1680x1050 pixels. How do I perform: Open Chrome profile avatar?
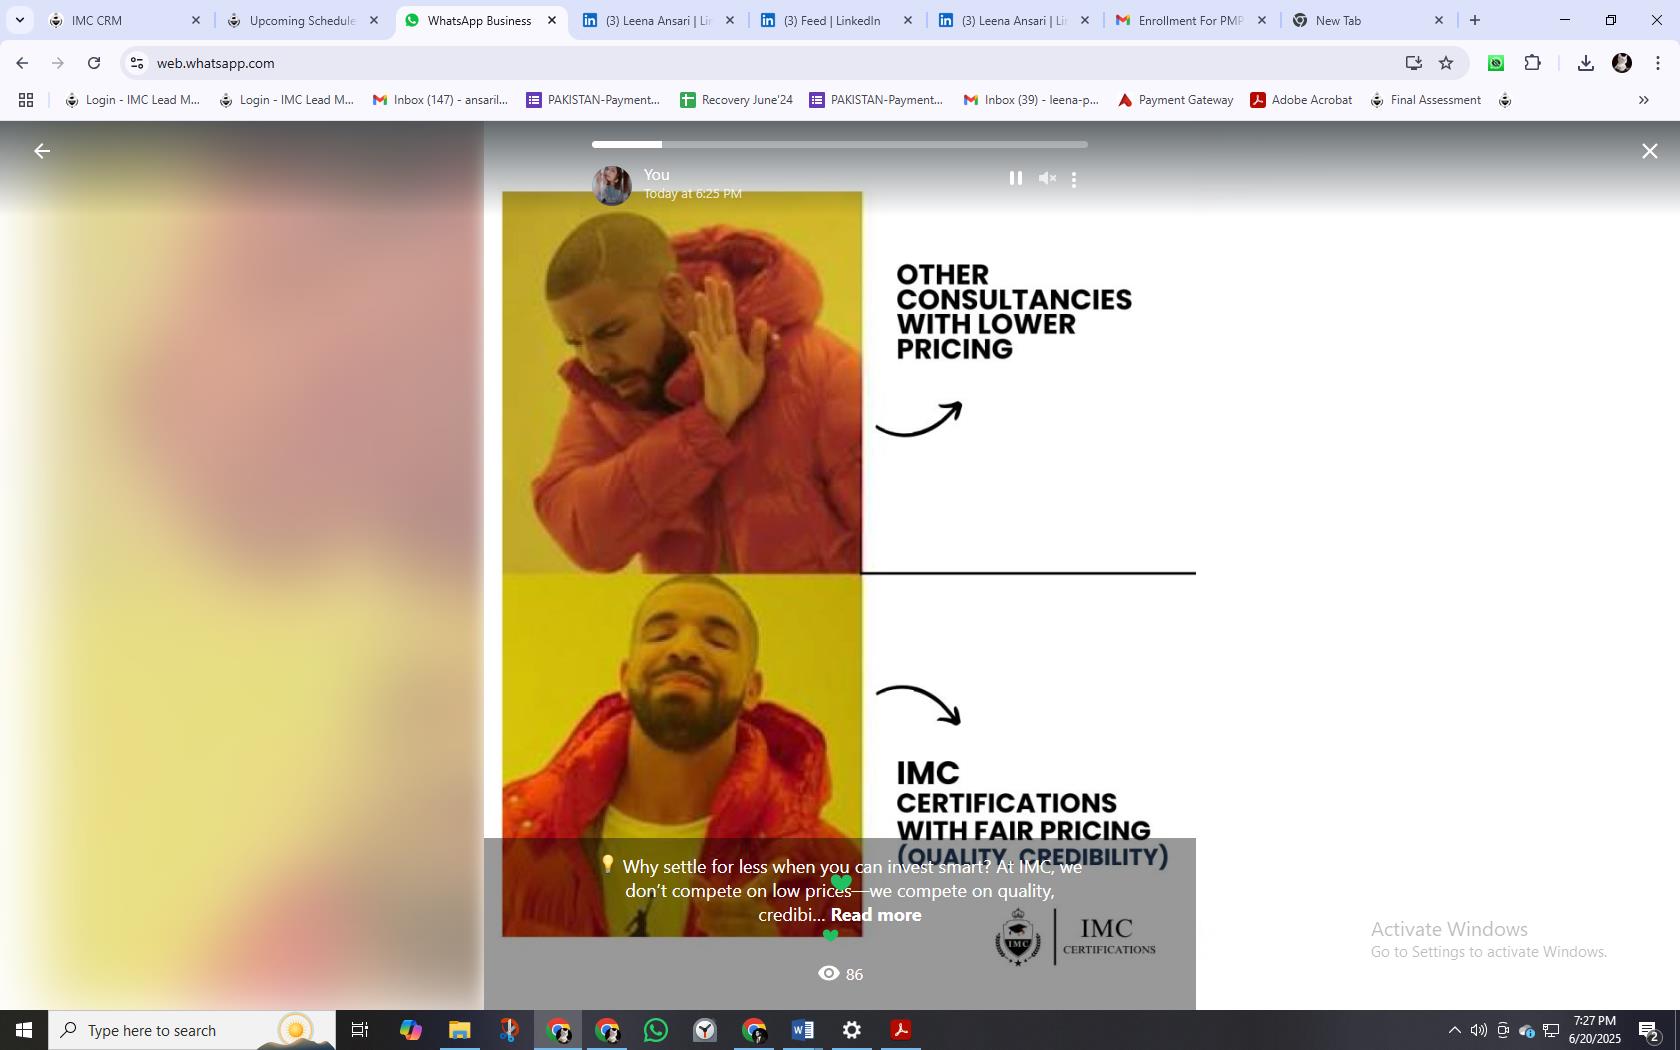pos(1622,63)
